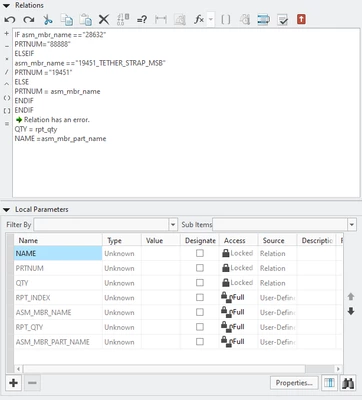Move parameter up with up arrow
This screenshot has width=362, height=400.
351,296
